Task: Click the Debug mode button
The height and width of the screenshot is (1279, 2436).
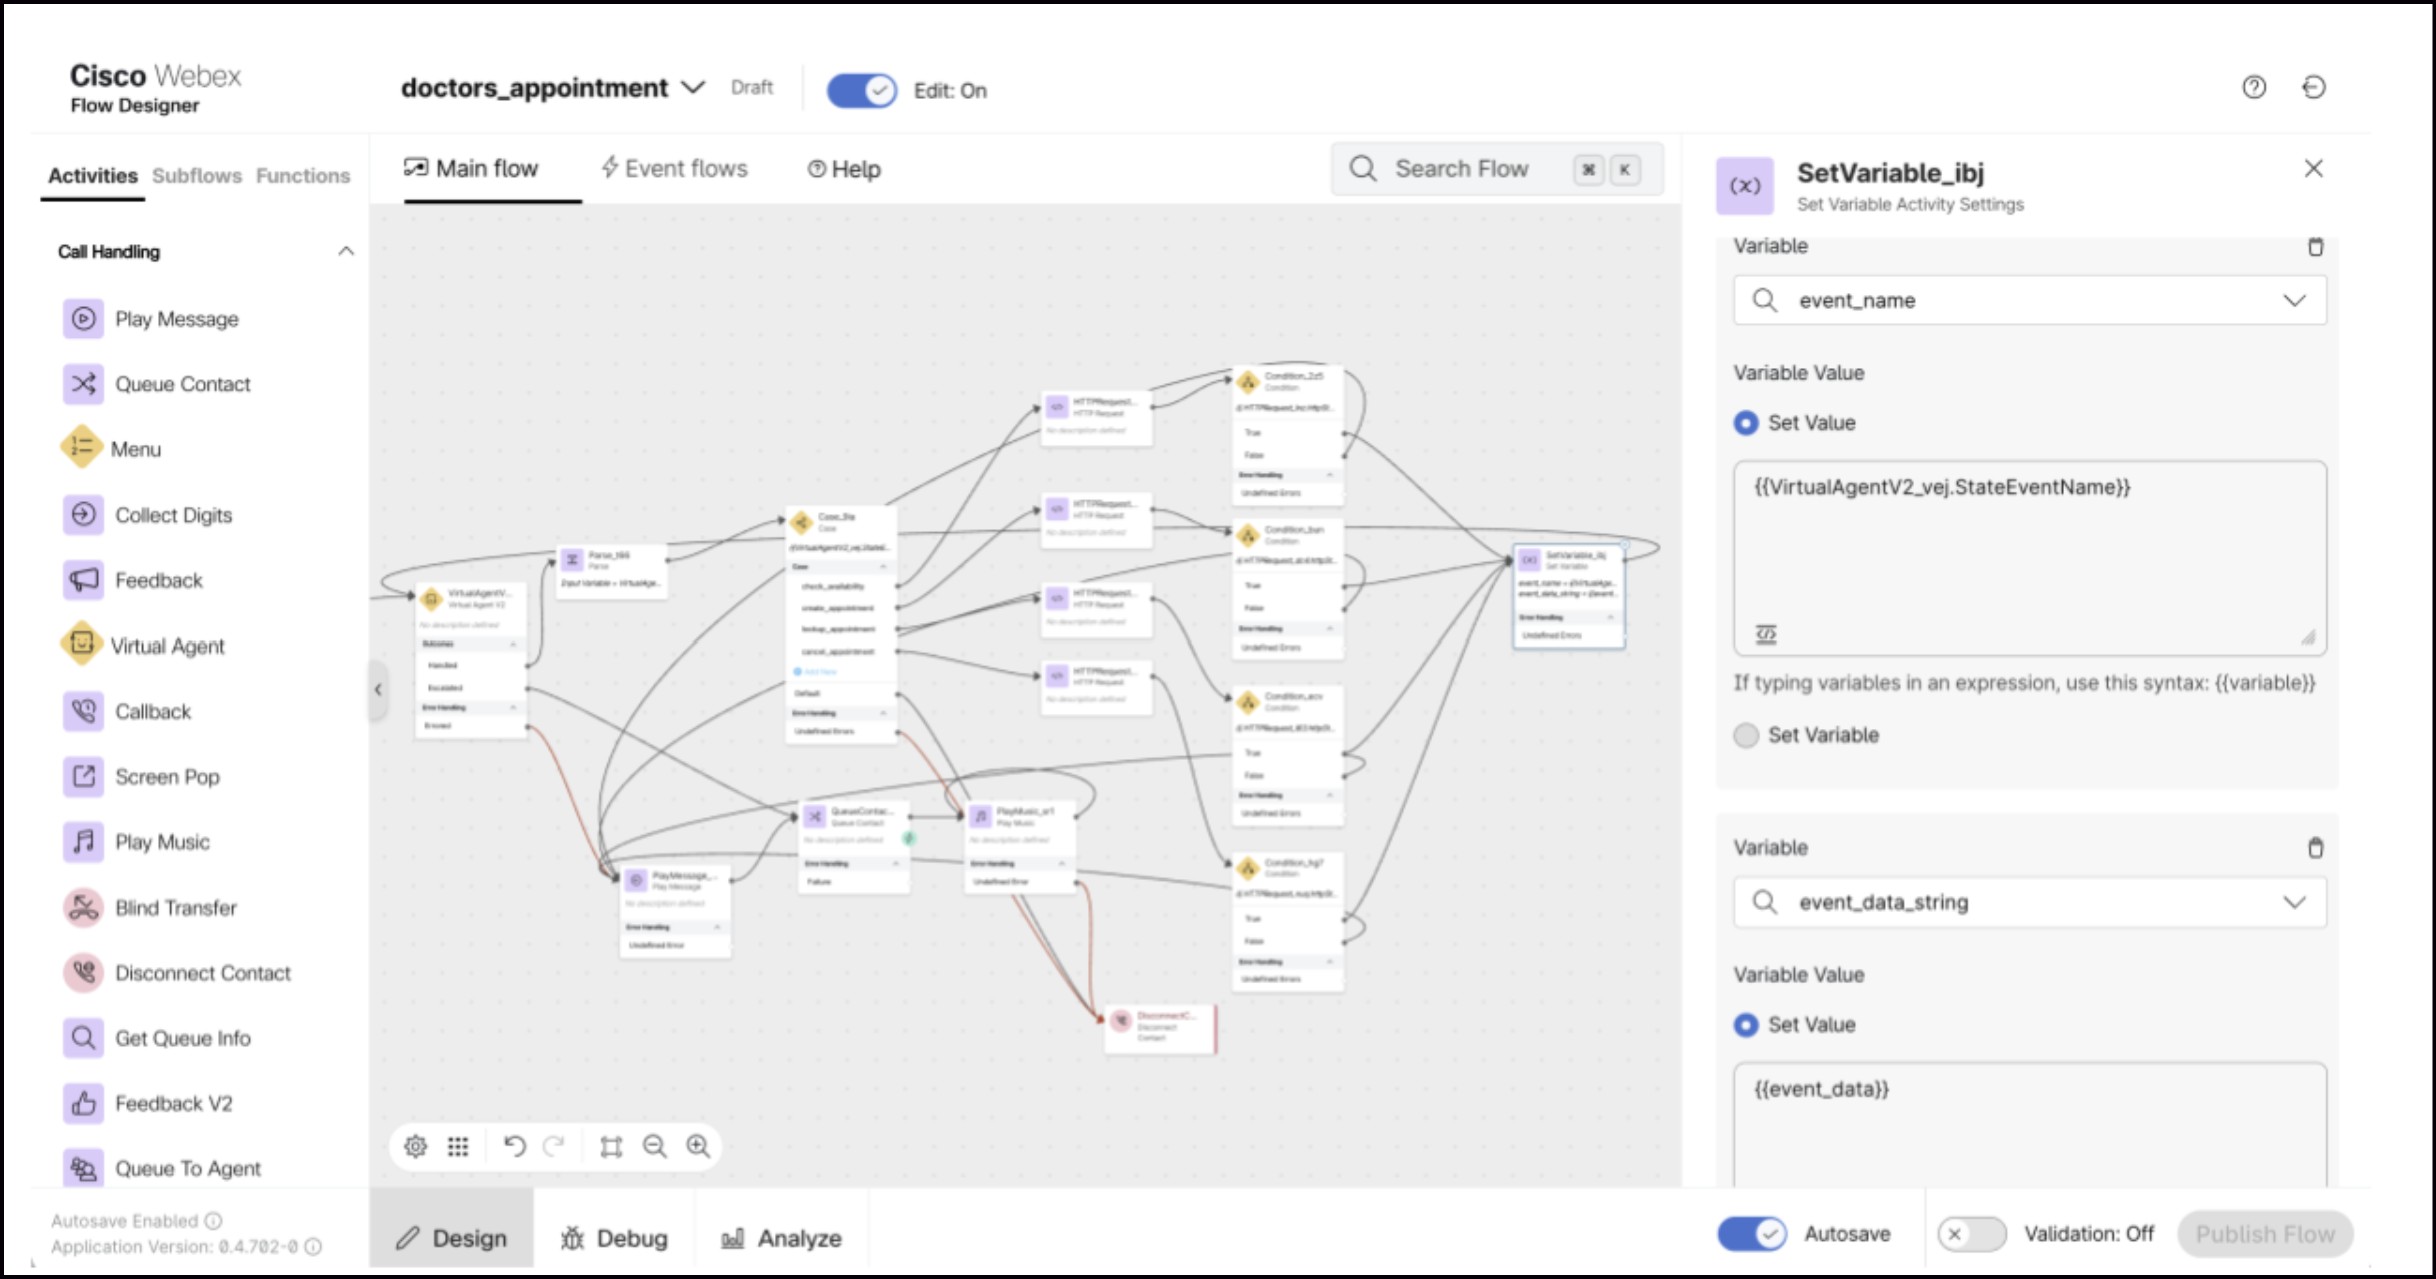Action: click(x=614, y=1238)
